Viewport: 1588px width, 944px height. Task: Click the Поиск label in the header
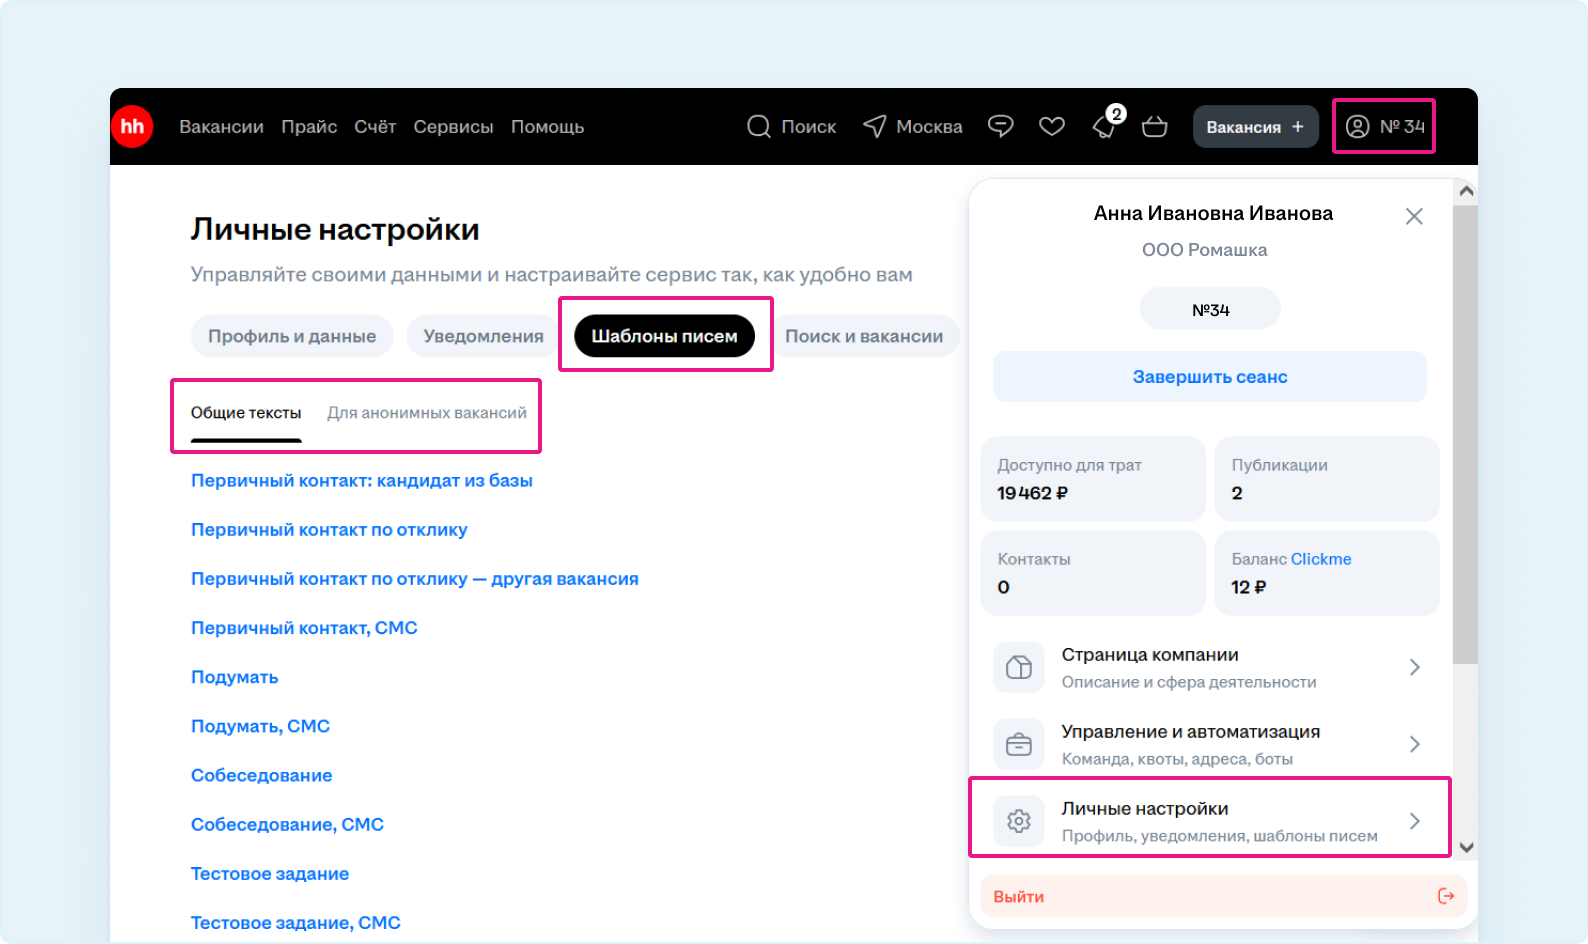(x=808, y=127)
